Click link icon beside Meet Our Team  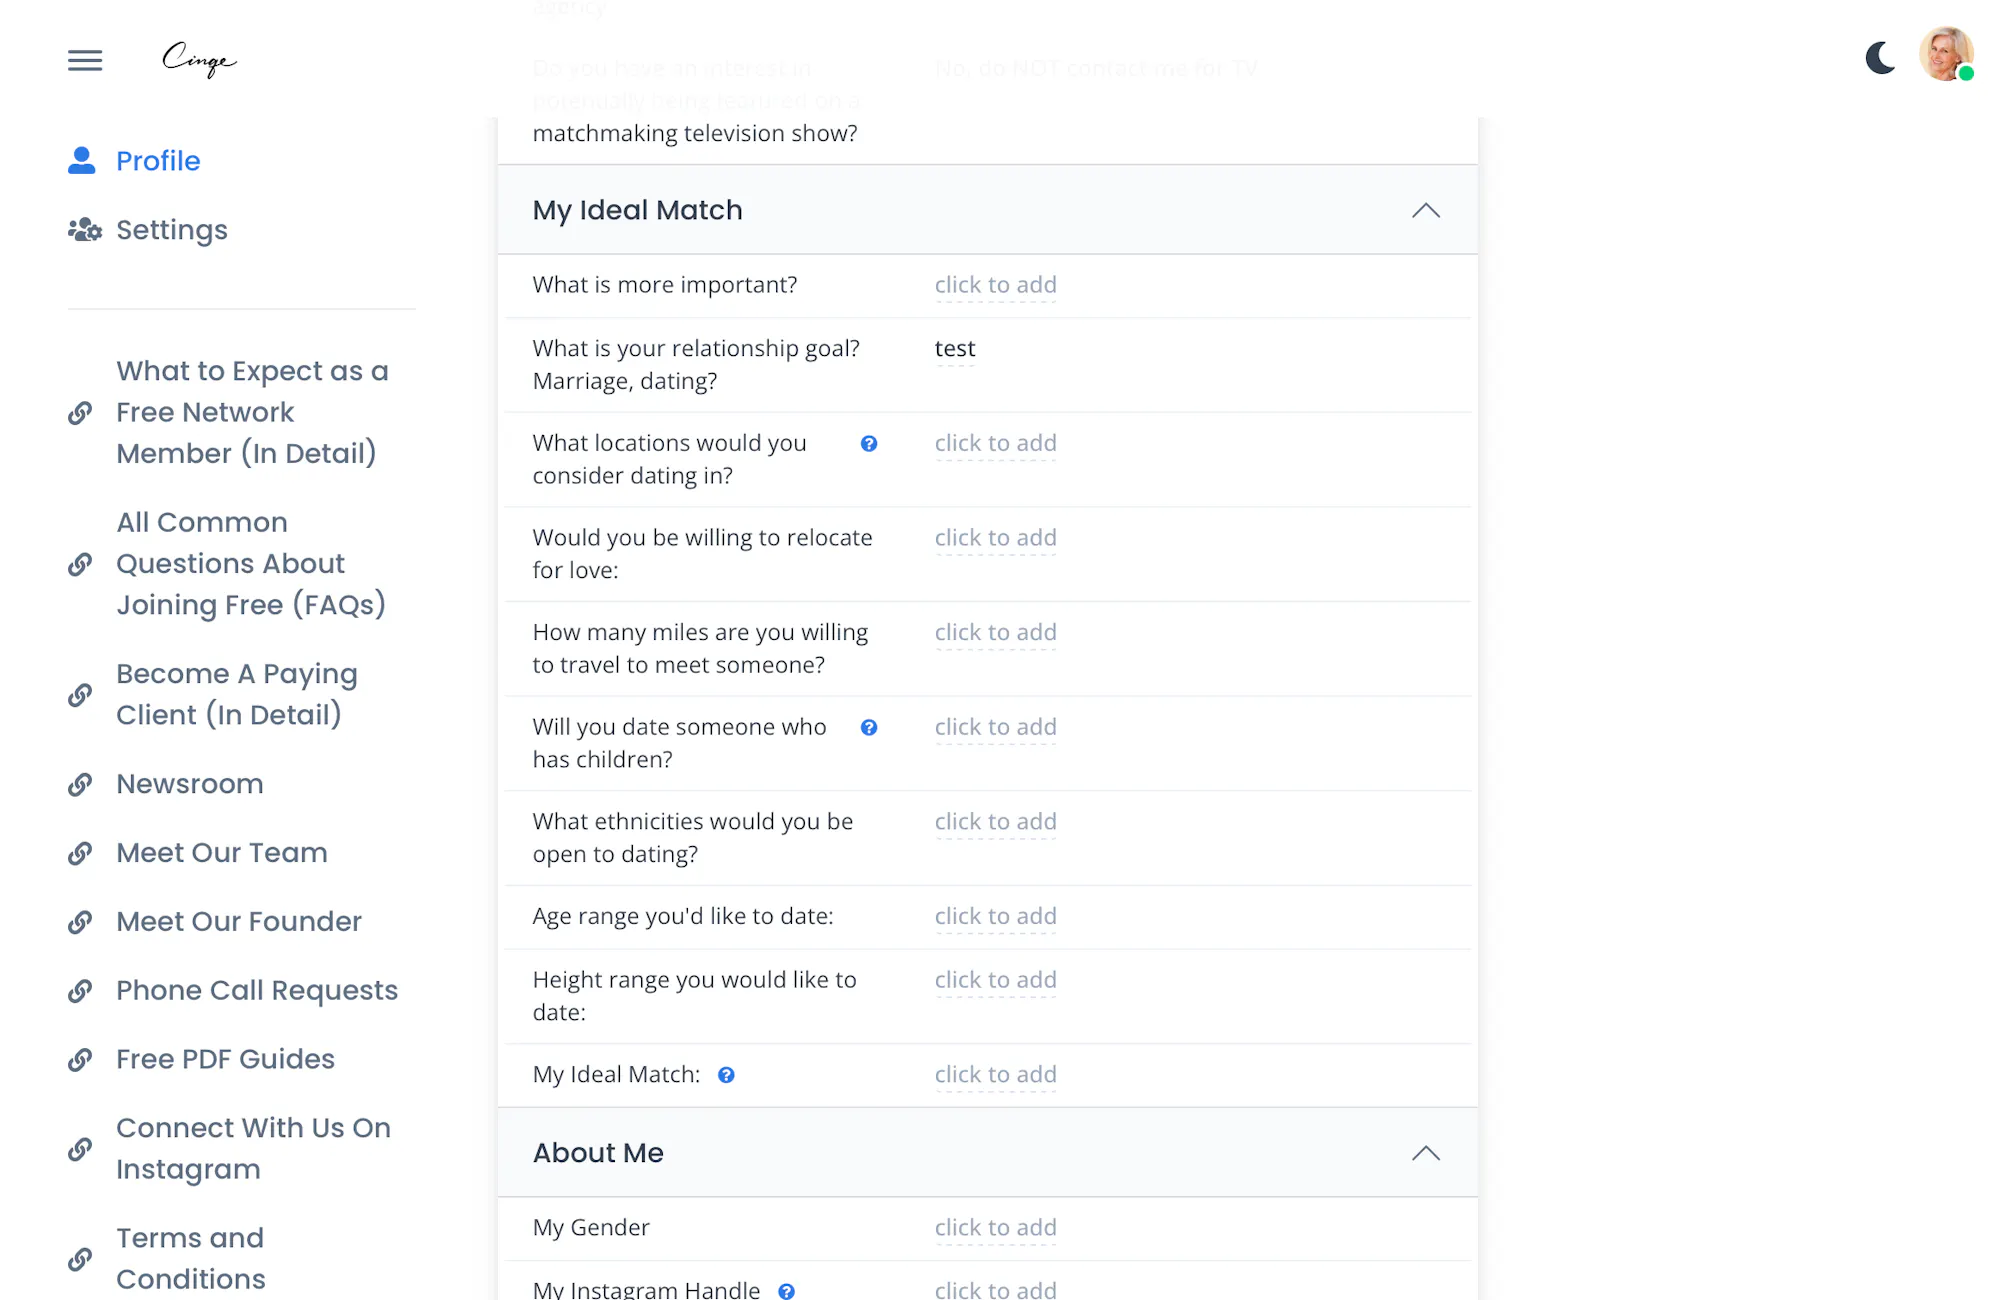(80, 853)
